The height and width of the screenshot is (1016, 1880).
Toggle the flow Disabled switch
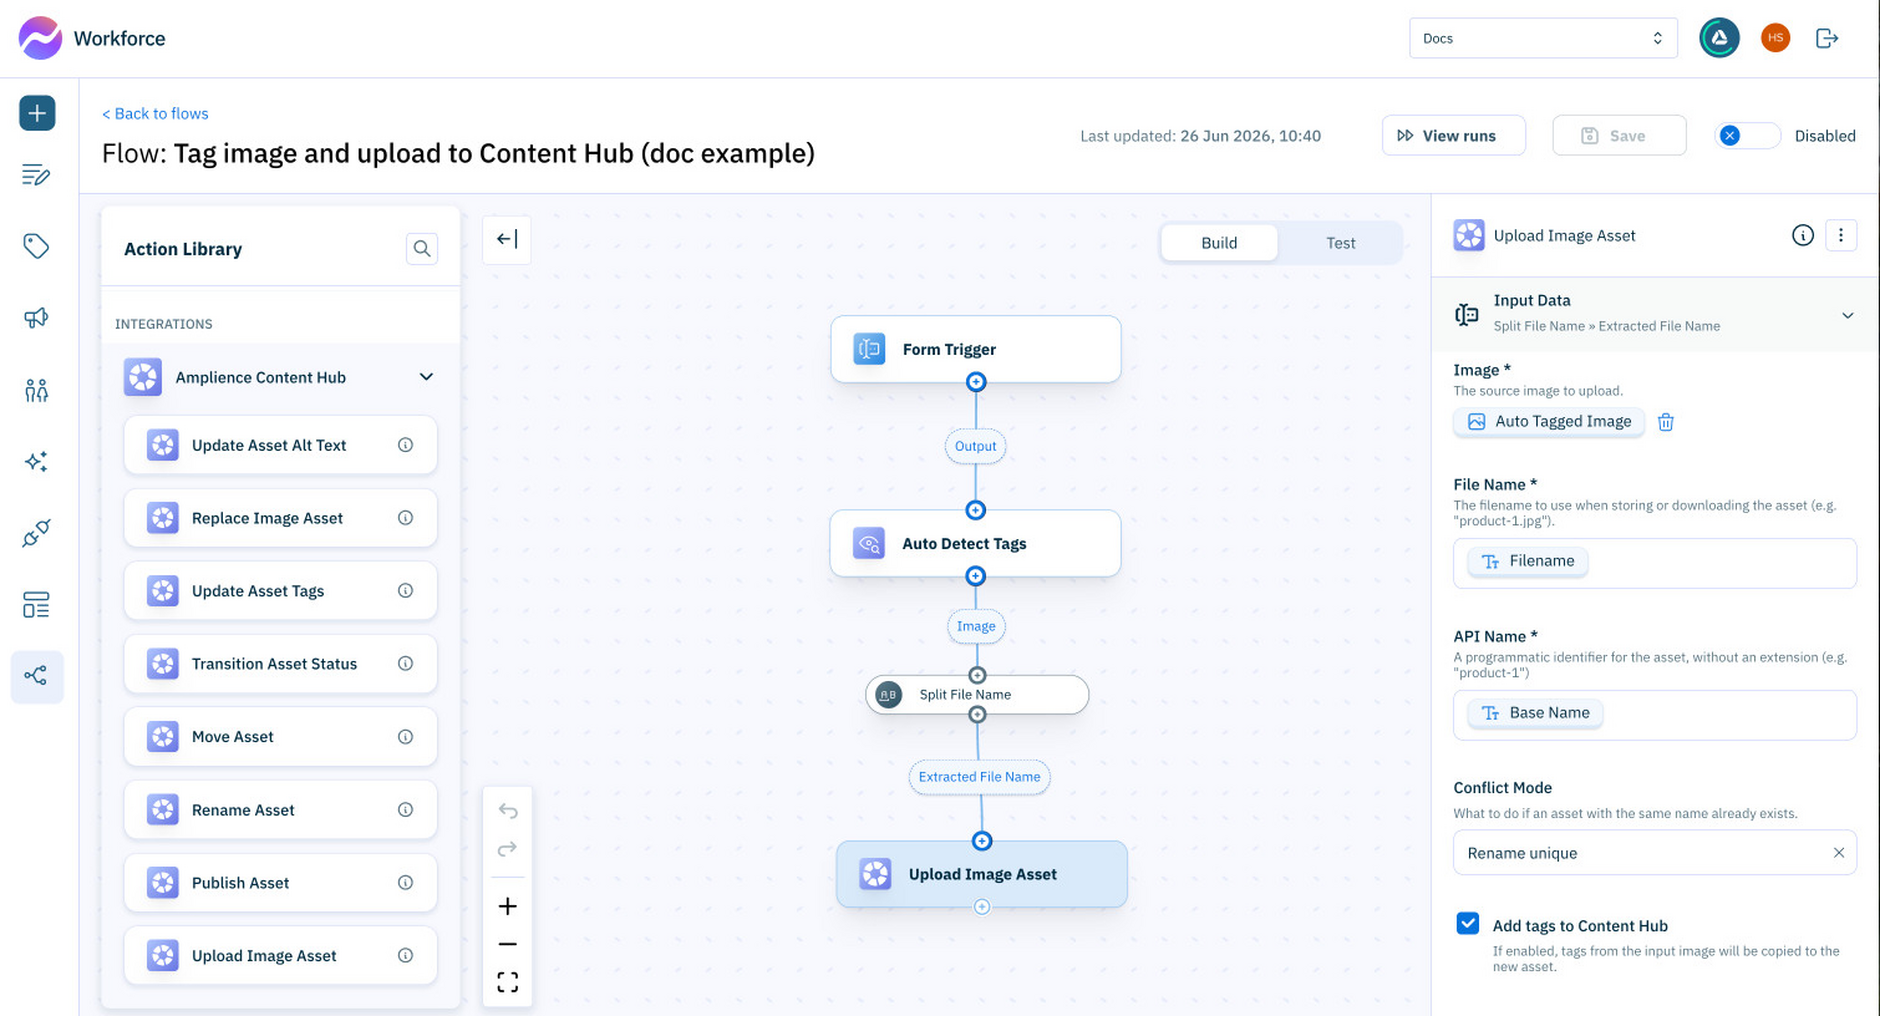click(1746, 136)
